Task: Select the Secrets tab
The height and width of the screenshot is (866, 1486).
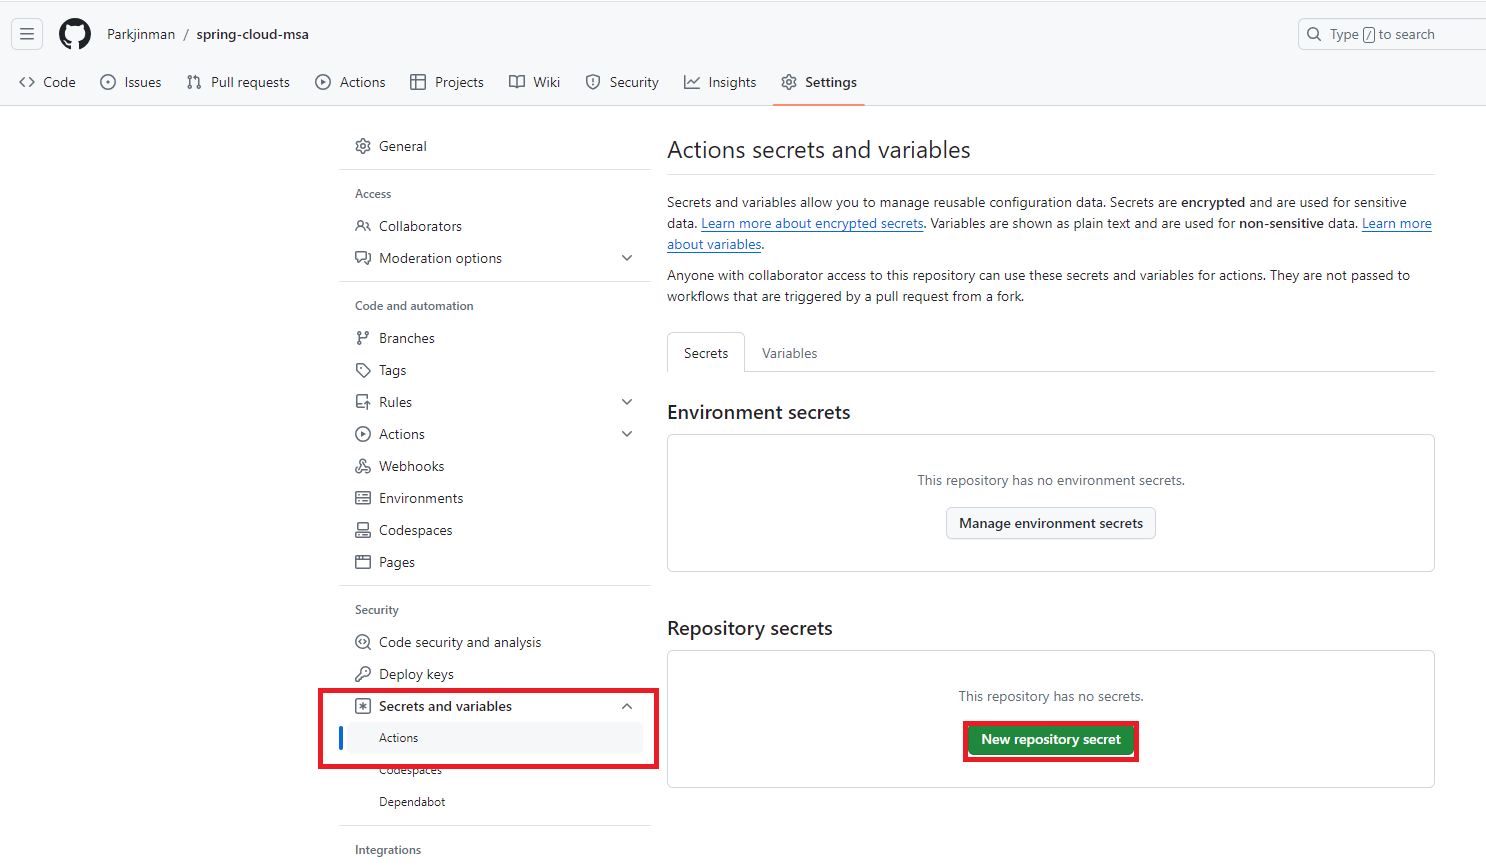Action: point(706,353)
